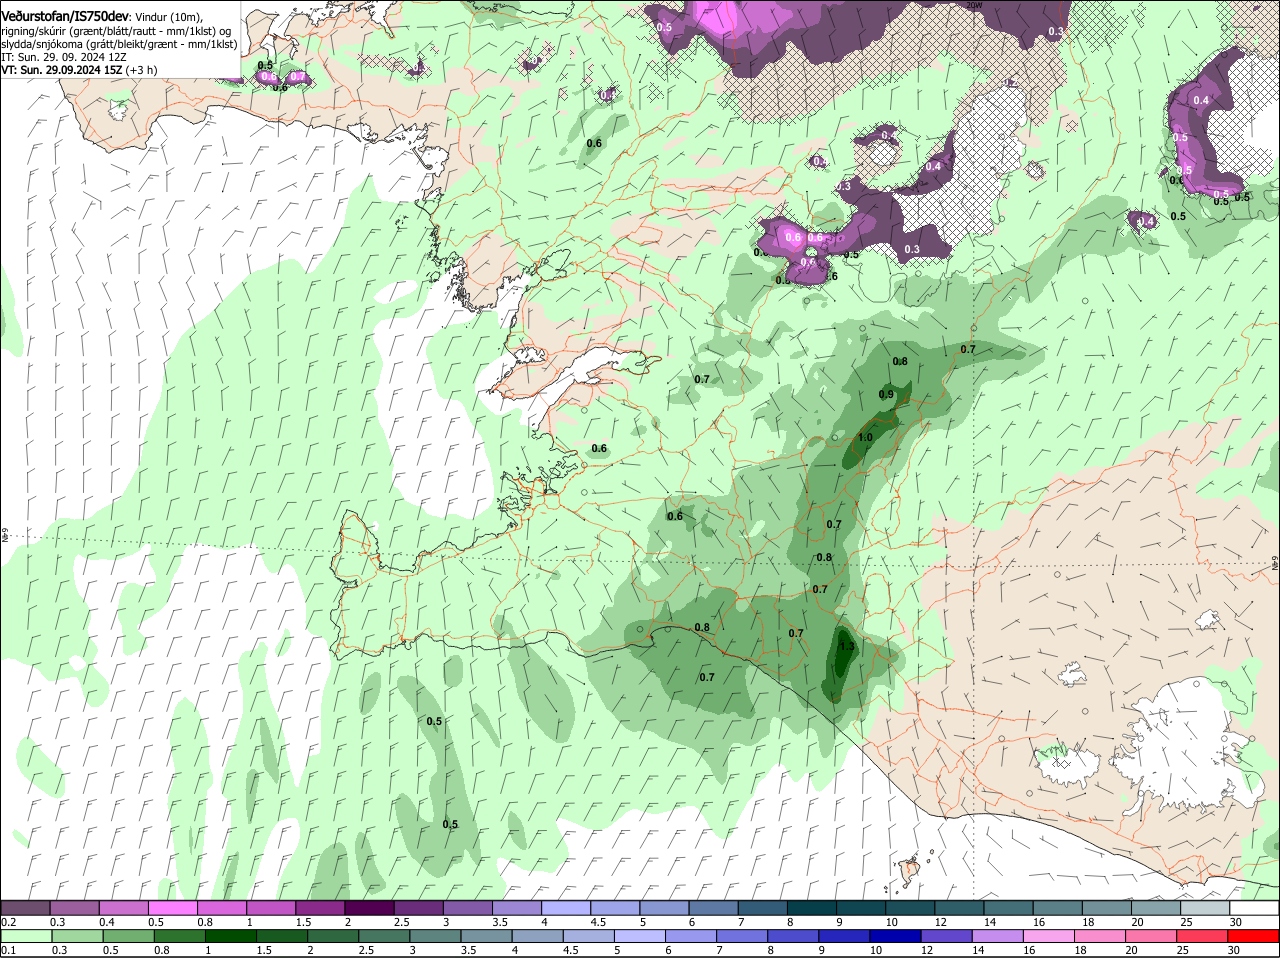Click the 'IT: Sun. 29. 09. 2024 12Z' line
Viewport: 1280px width, 958px height.
63,57
